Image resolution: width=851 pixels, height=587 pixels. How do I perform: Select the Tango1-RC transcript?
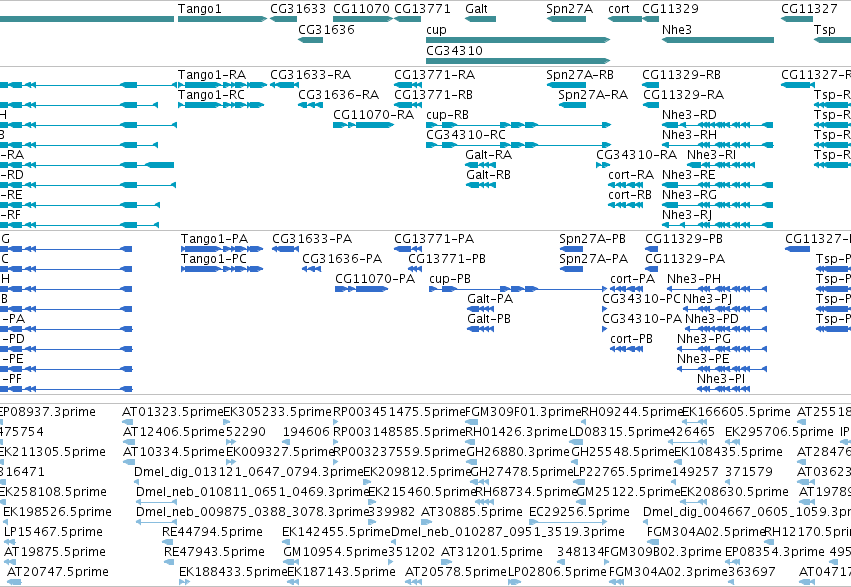[x=221, y=105]
